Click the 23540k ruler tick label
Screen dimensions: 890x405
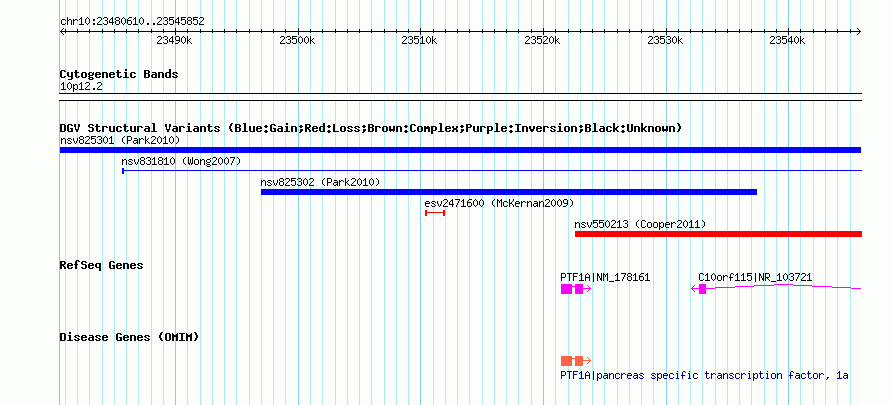tap(787, 40)
